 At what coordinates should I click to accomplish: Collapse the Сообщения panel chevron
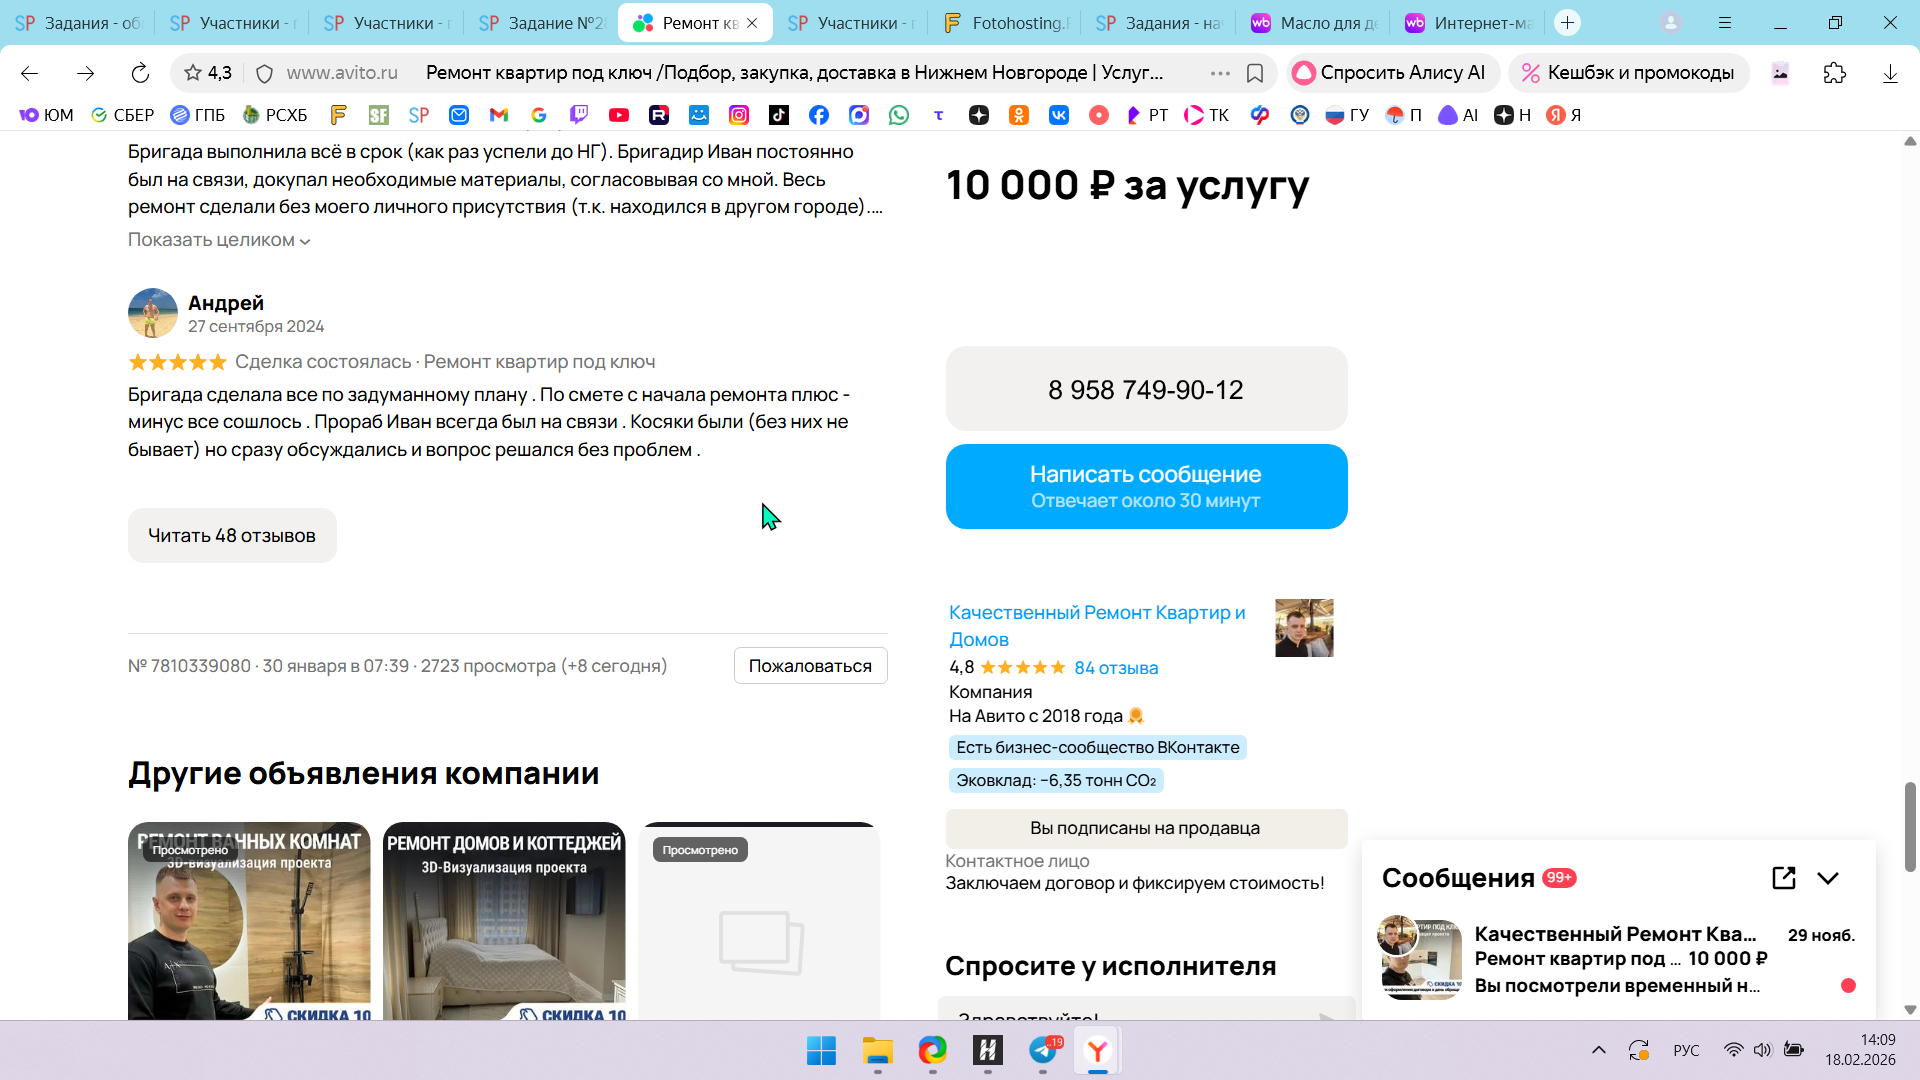pyautogui.click(x=1828, y=878)
